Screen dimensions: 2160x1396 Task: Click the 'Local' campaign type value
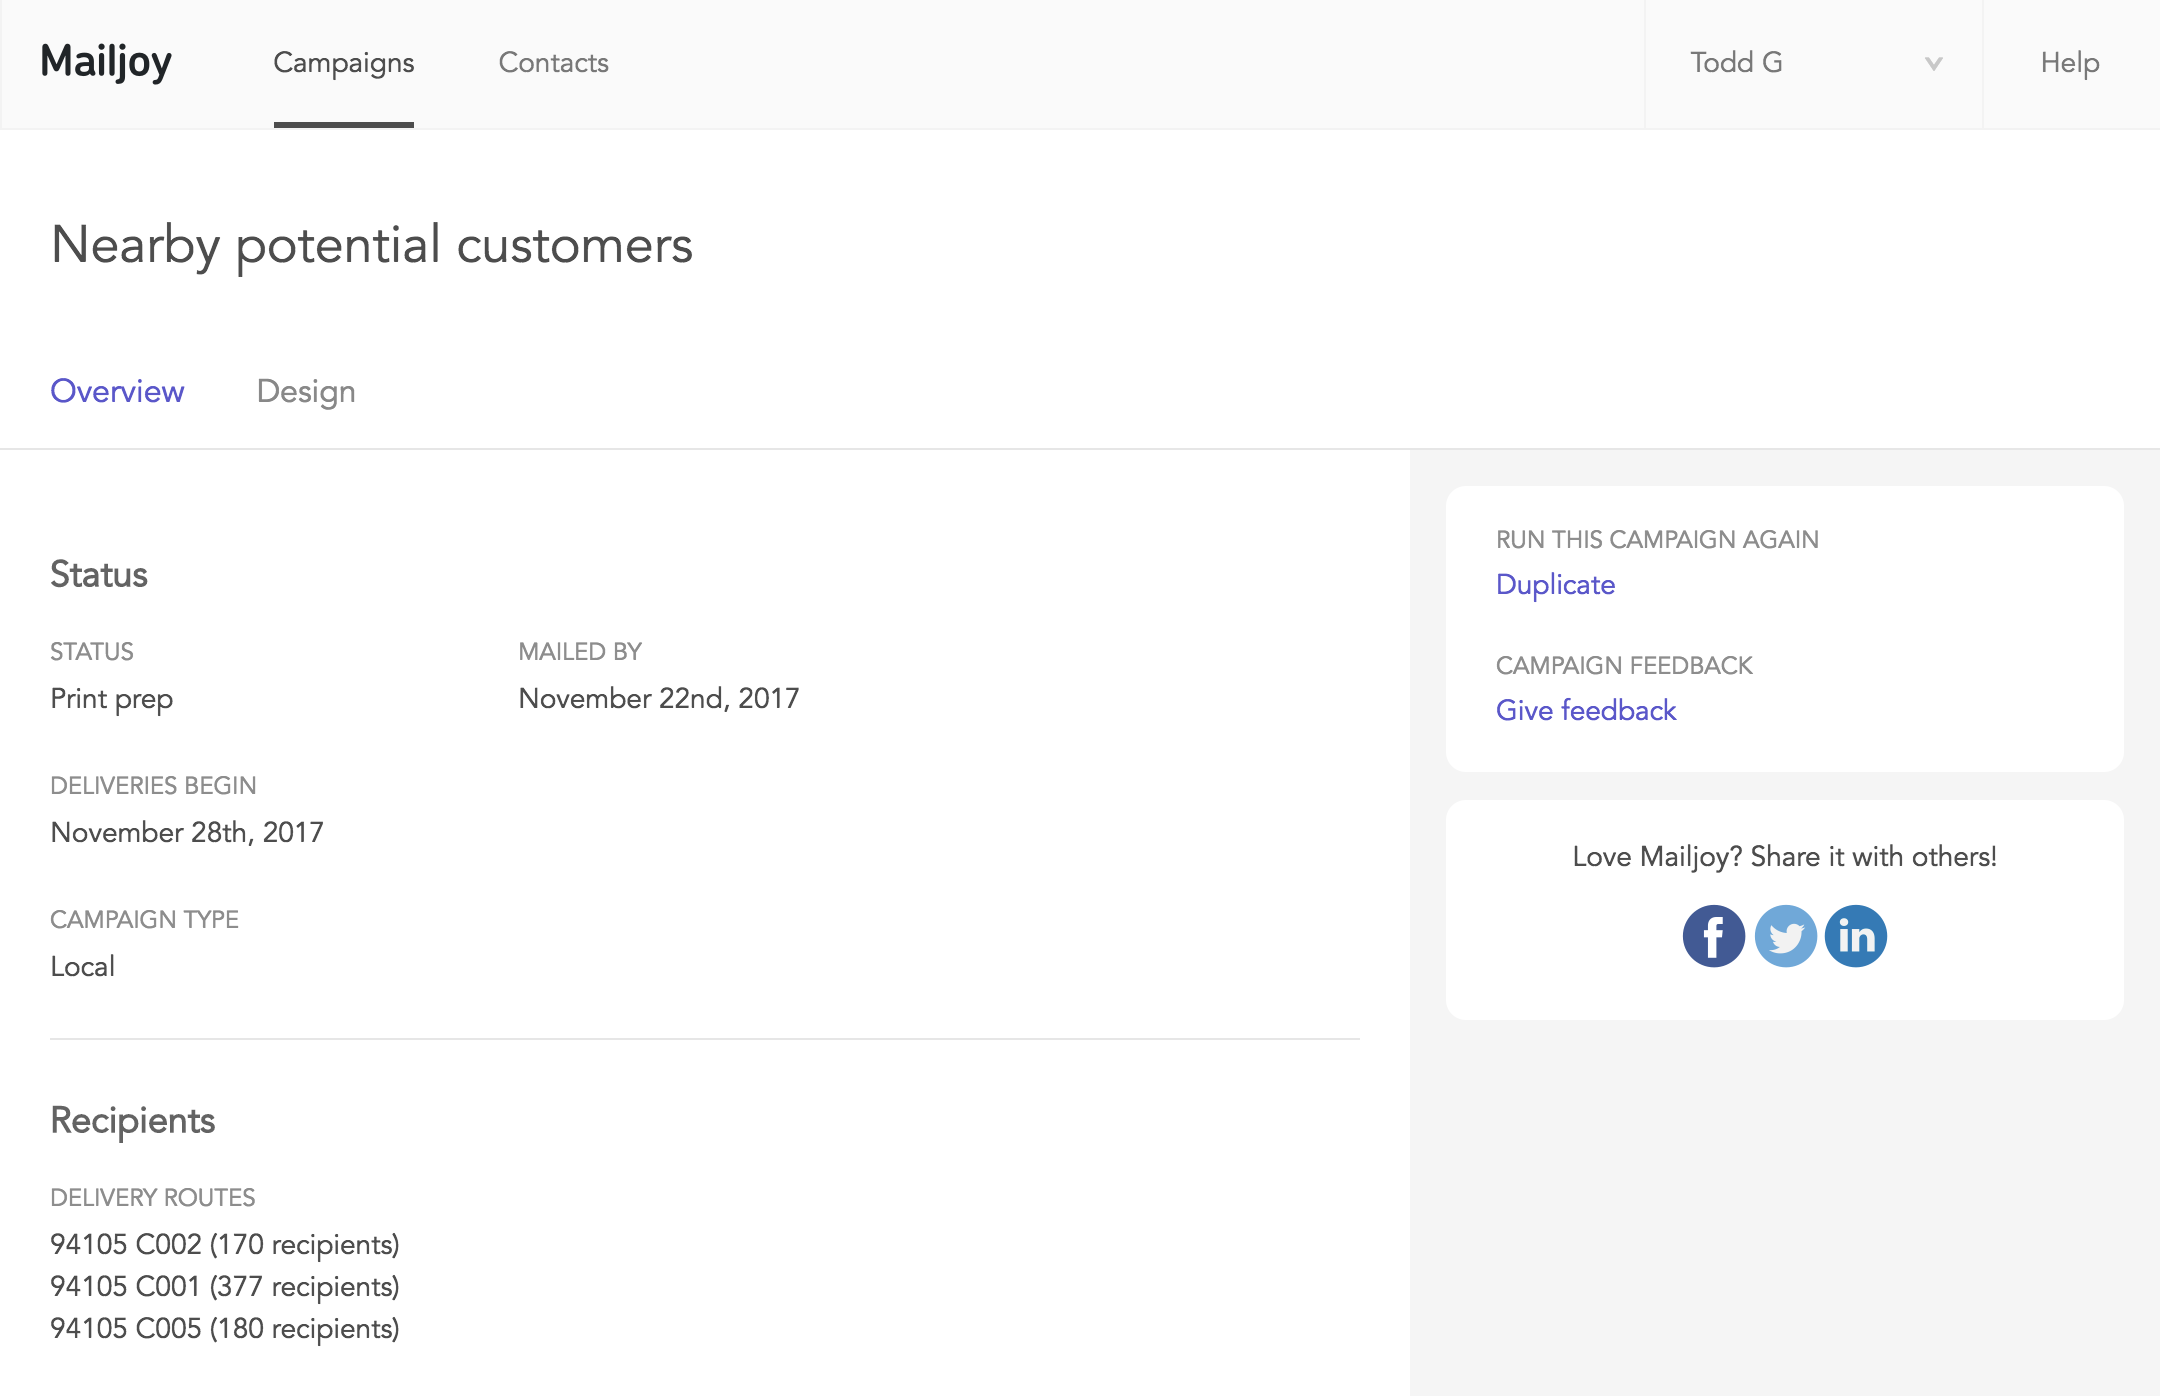click(x=83, y=966)
